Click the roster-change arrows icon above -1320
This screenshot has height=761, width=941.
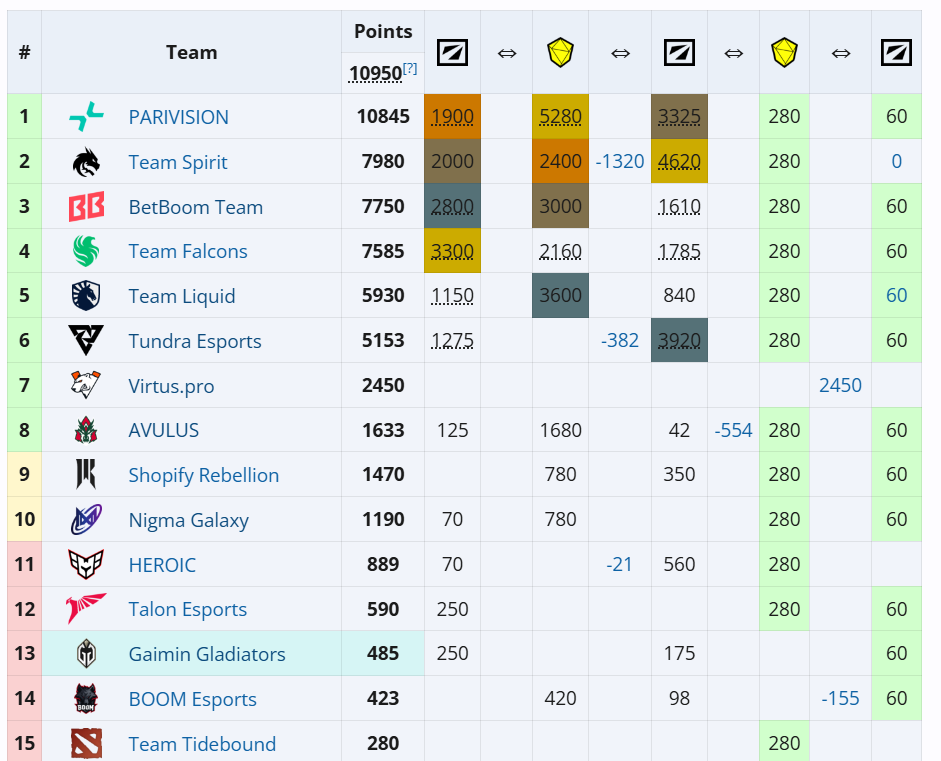point(620,53)
